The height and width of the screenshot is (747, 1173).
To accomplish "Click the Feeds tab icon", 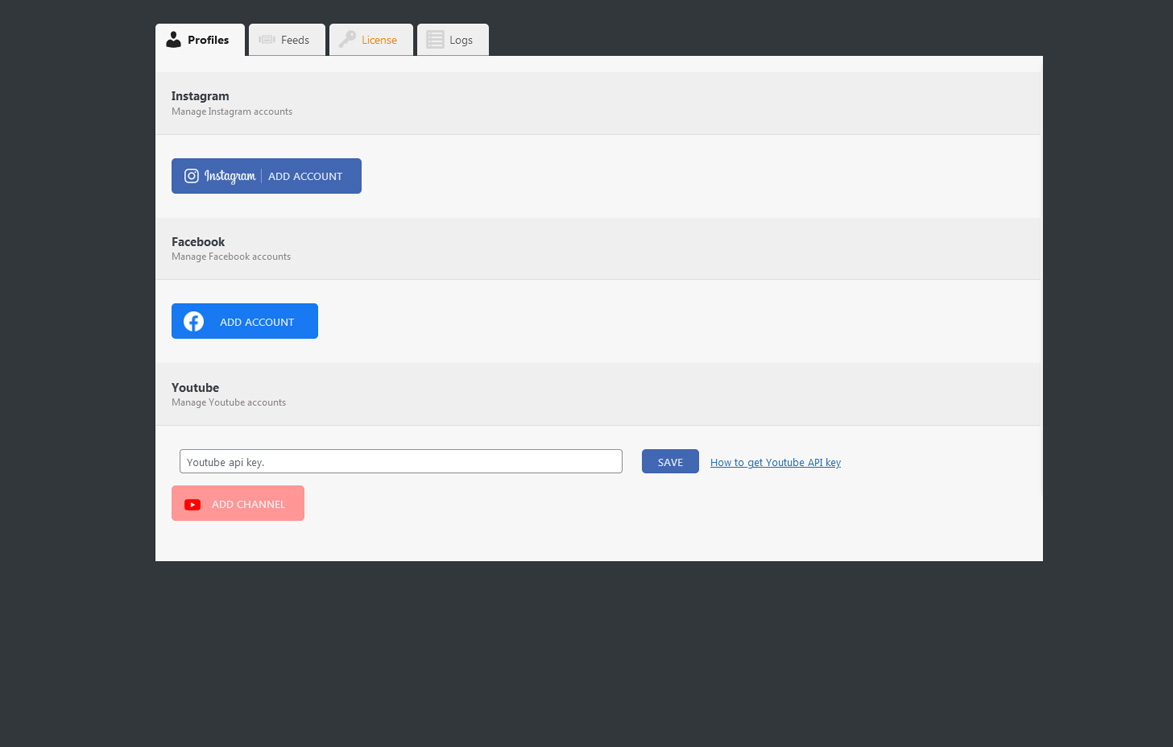I will (x=267, y=40).
